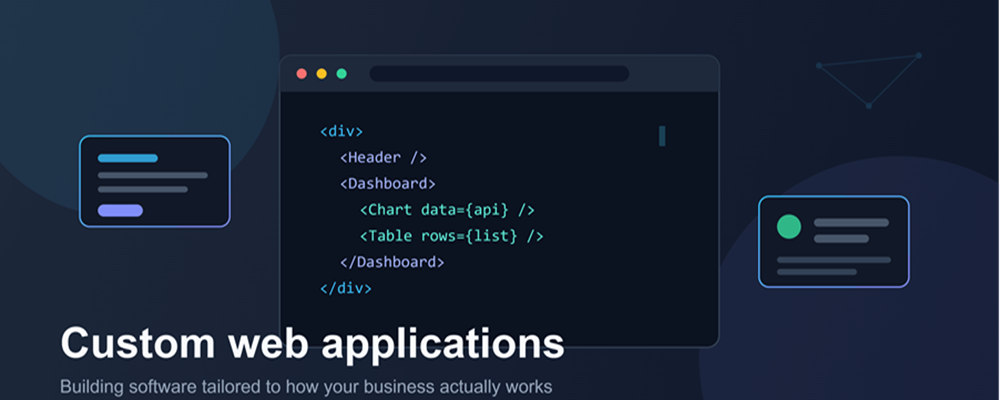Click the <Table rows={list} /> code line
Screen dimensions: 1000x400
[x=452, y=236]
